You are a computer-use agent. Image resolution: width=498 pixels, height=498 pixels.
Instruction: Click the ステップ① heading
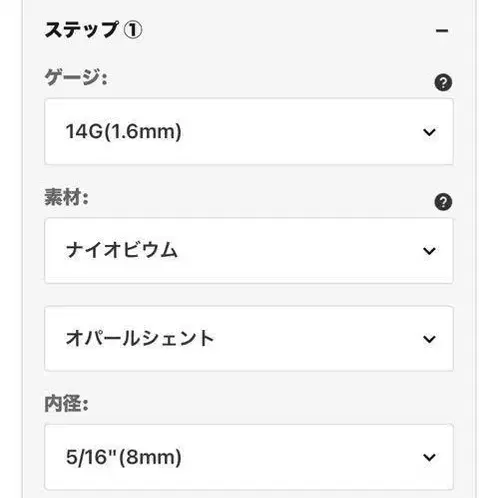tap(93, 29)
